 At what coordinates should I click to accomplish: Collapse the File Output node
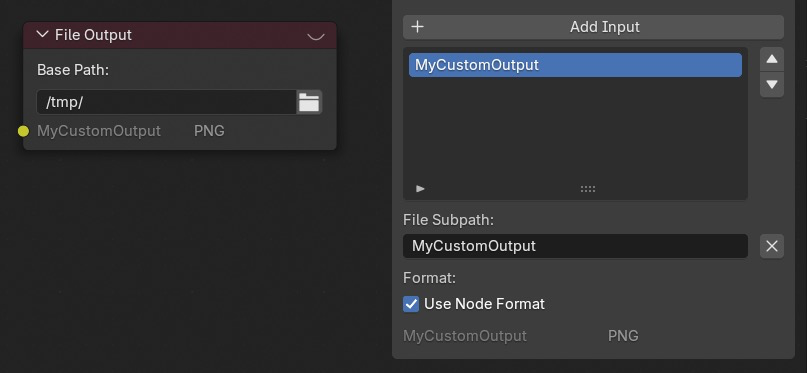point(43,34)
